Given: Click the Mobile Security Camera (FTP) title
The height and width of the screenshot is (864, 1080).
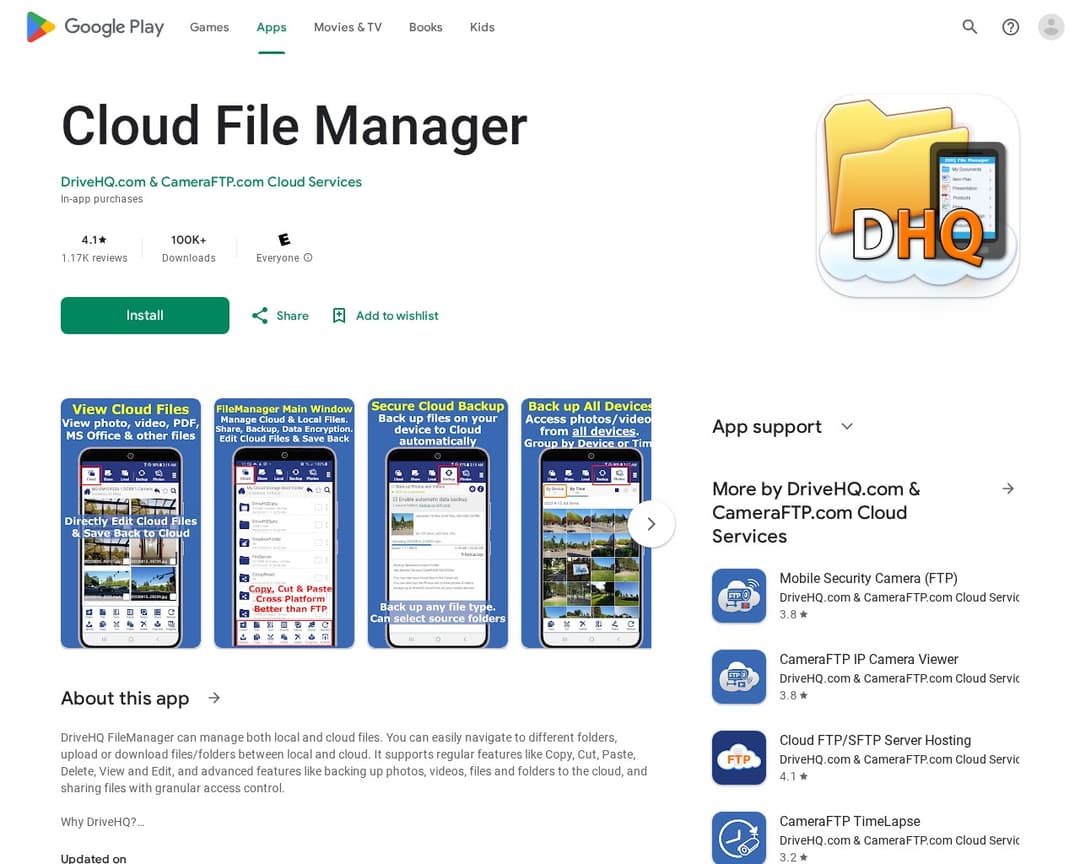Looking at the screenshot, I should [869, 578].
